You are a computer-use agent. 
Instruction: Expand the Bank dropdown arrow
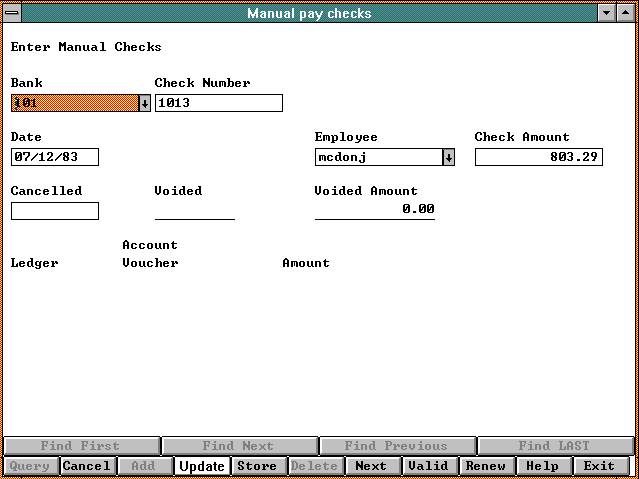[x=145, y=103]
